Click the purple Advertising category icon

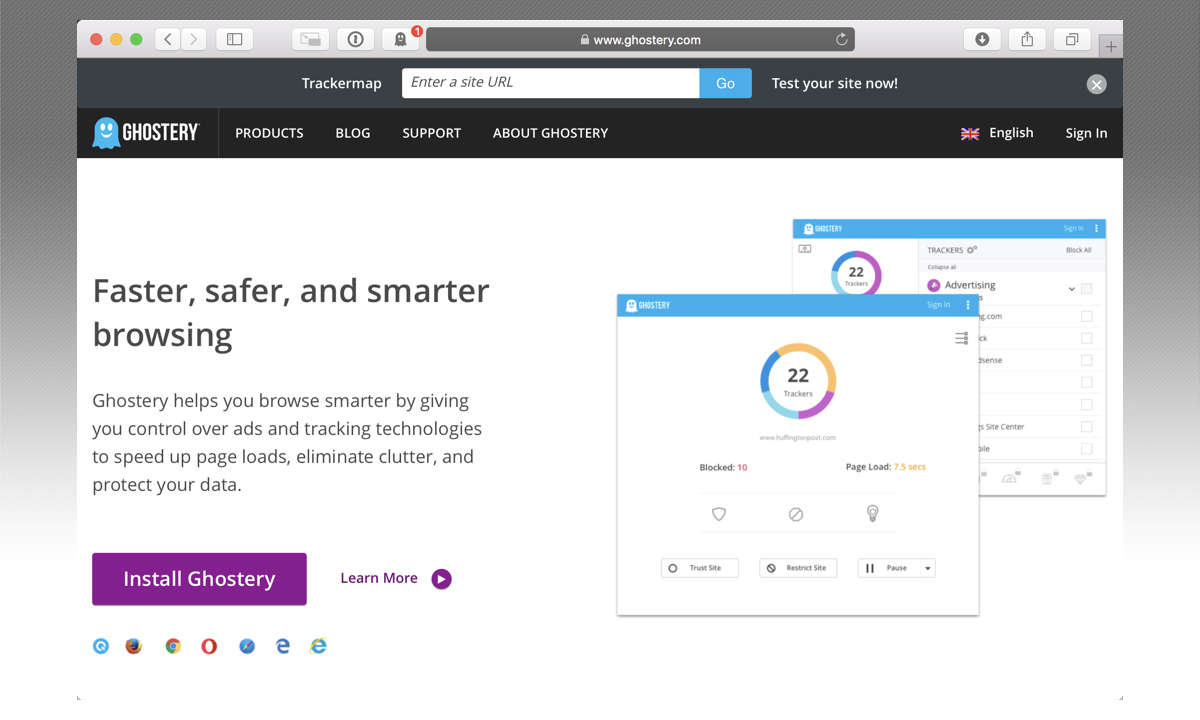click(x=934, y=285)
